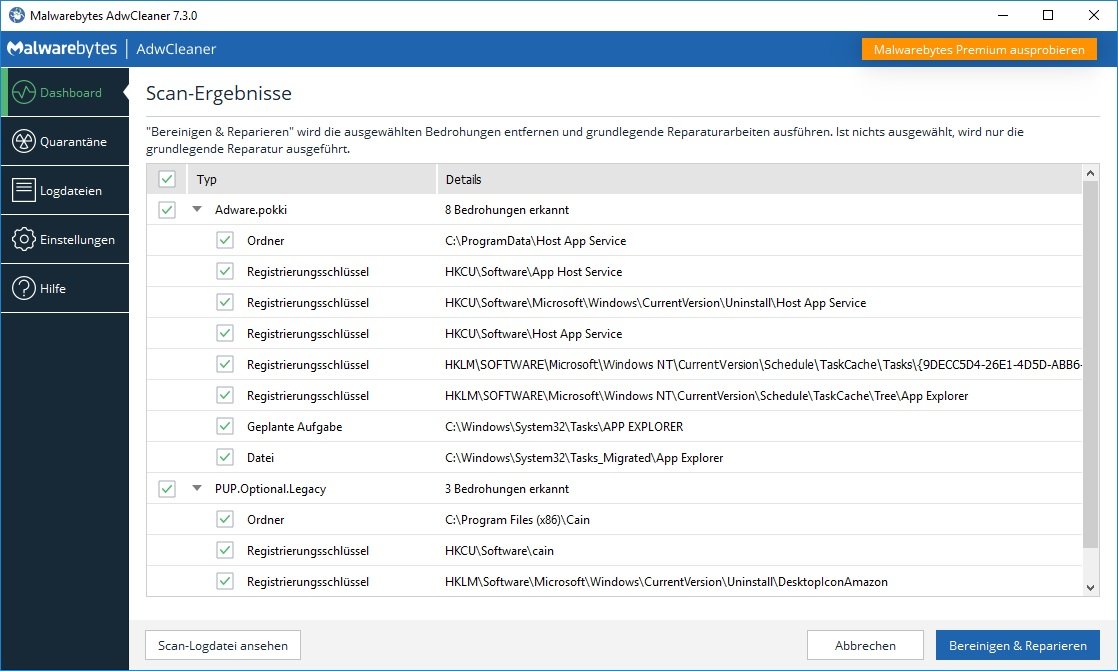Uncheck the Geplante Aufgabe entry checkbox
The height and width of the screenshot is (671, 1118).
click(225, 427)
